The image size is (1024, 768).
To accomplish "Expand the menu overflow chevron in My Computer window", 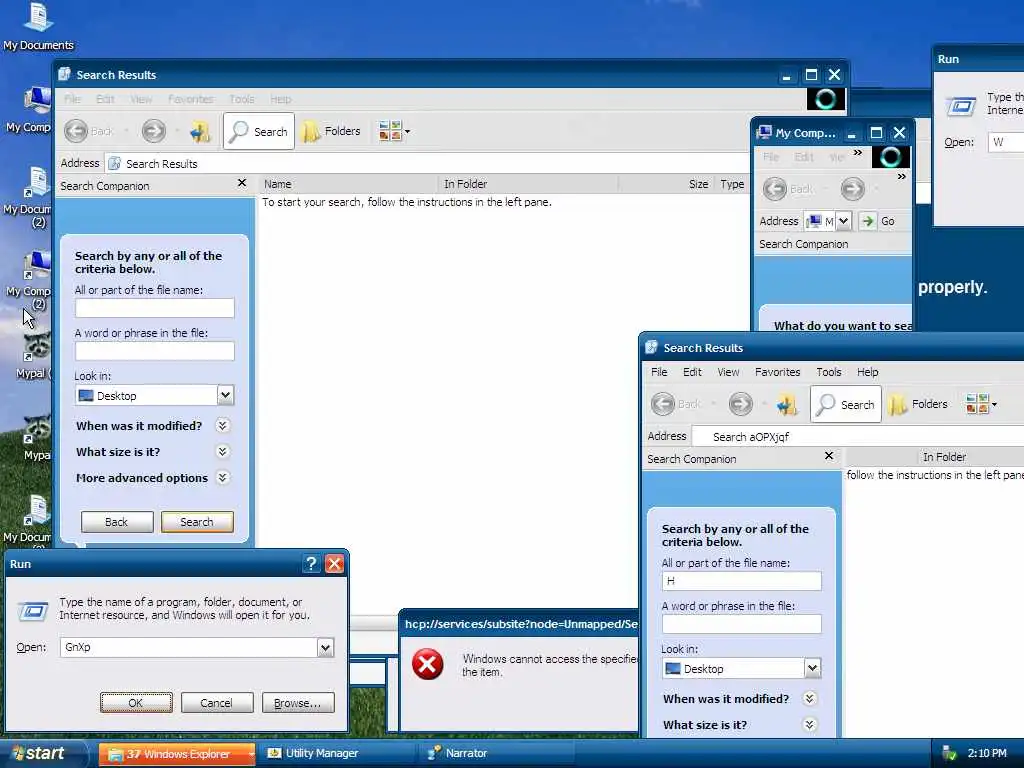I will [x=857, y=153].
